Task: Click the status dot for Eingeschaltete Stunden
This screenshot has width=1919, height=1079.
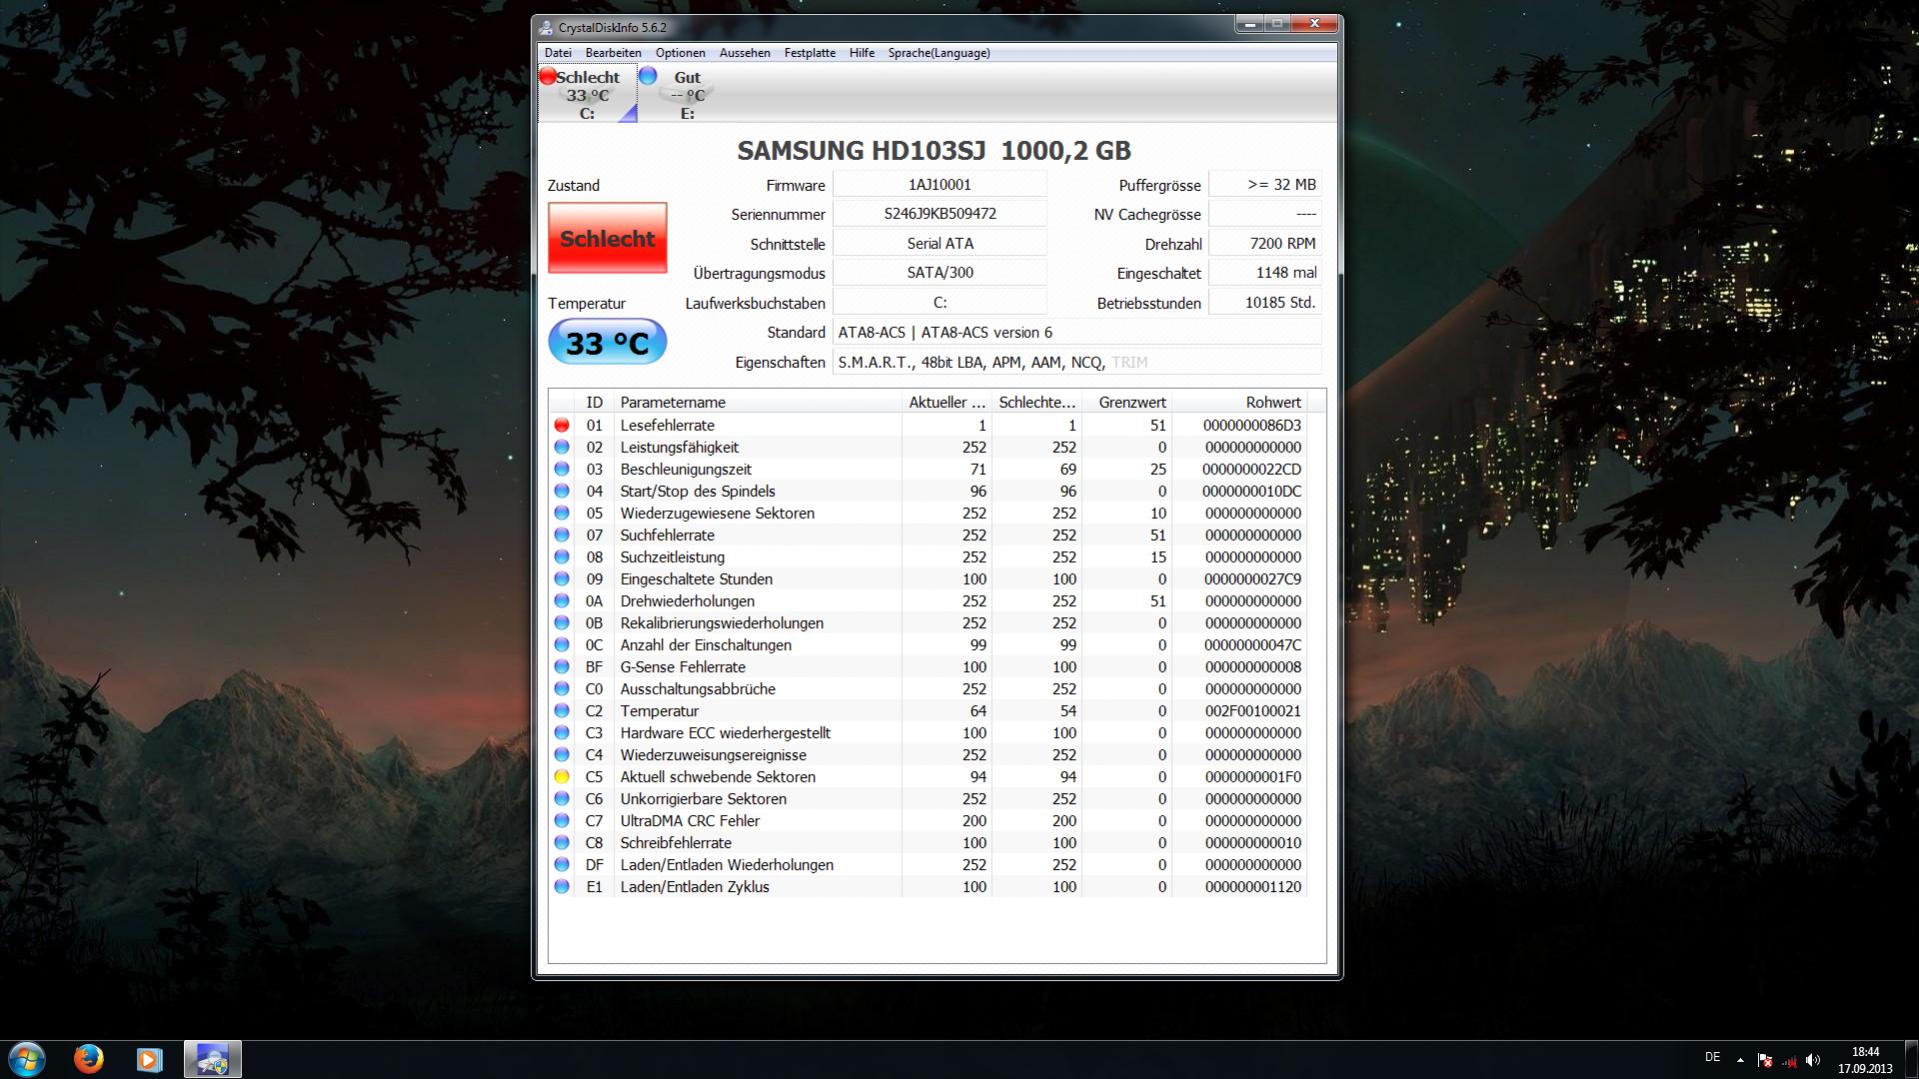Action: [562, 579]
